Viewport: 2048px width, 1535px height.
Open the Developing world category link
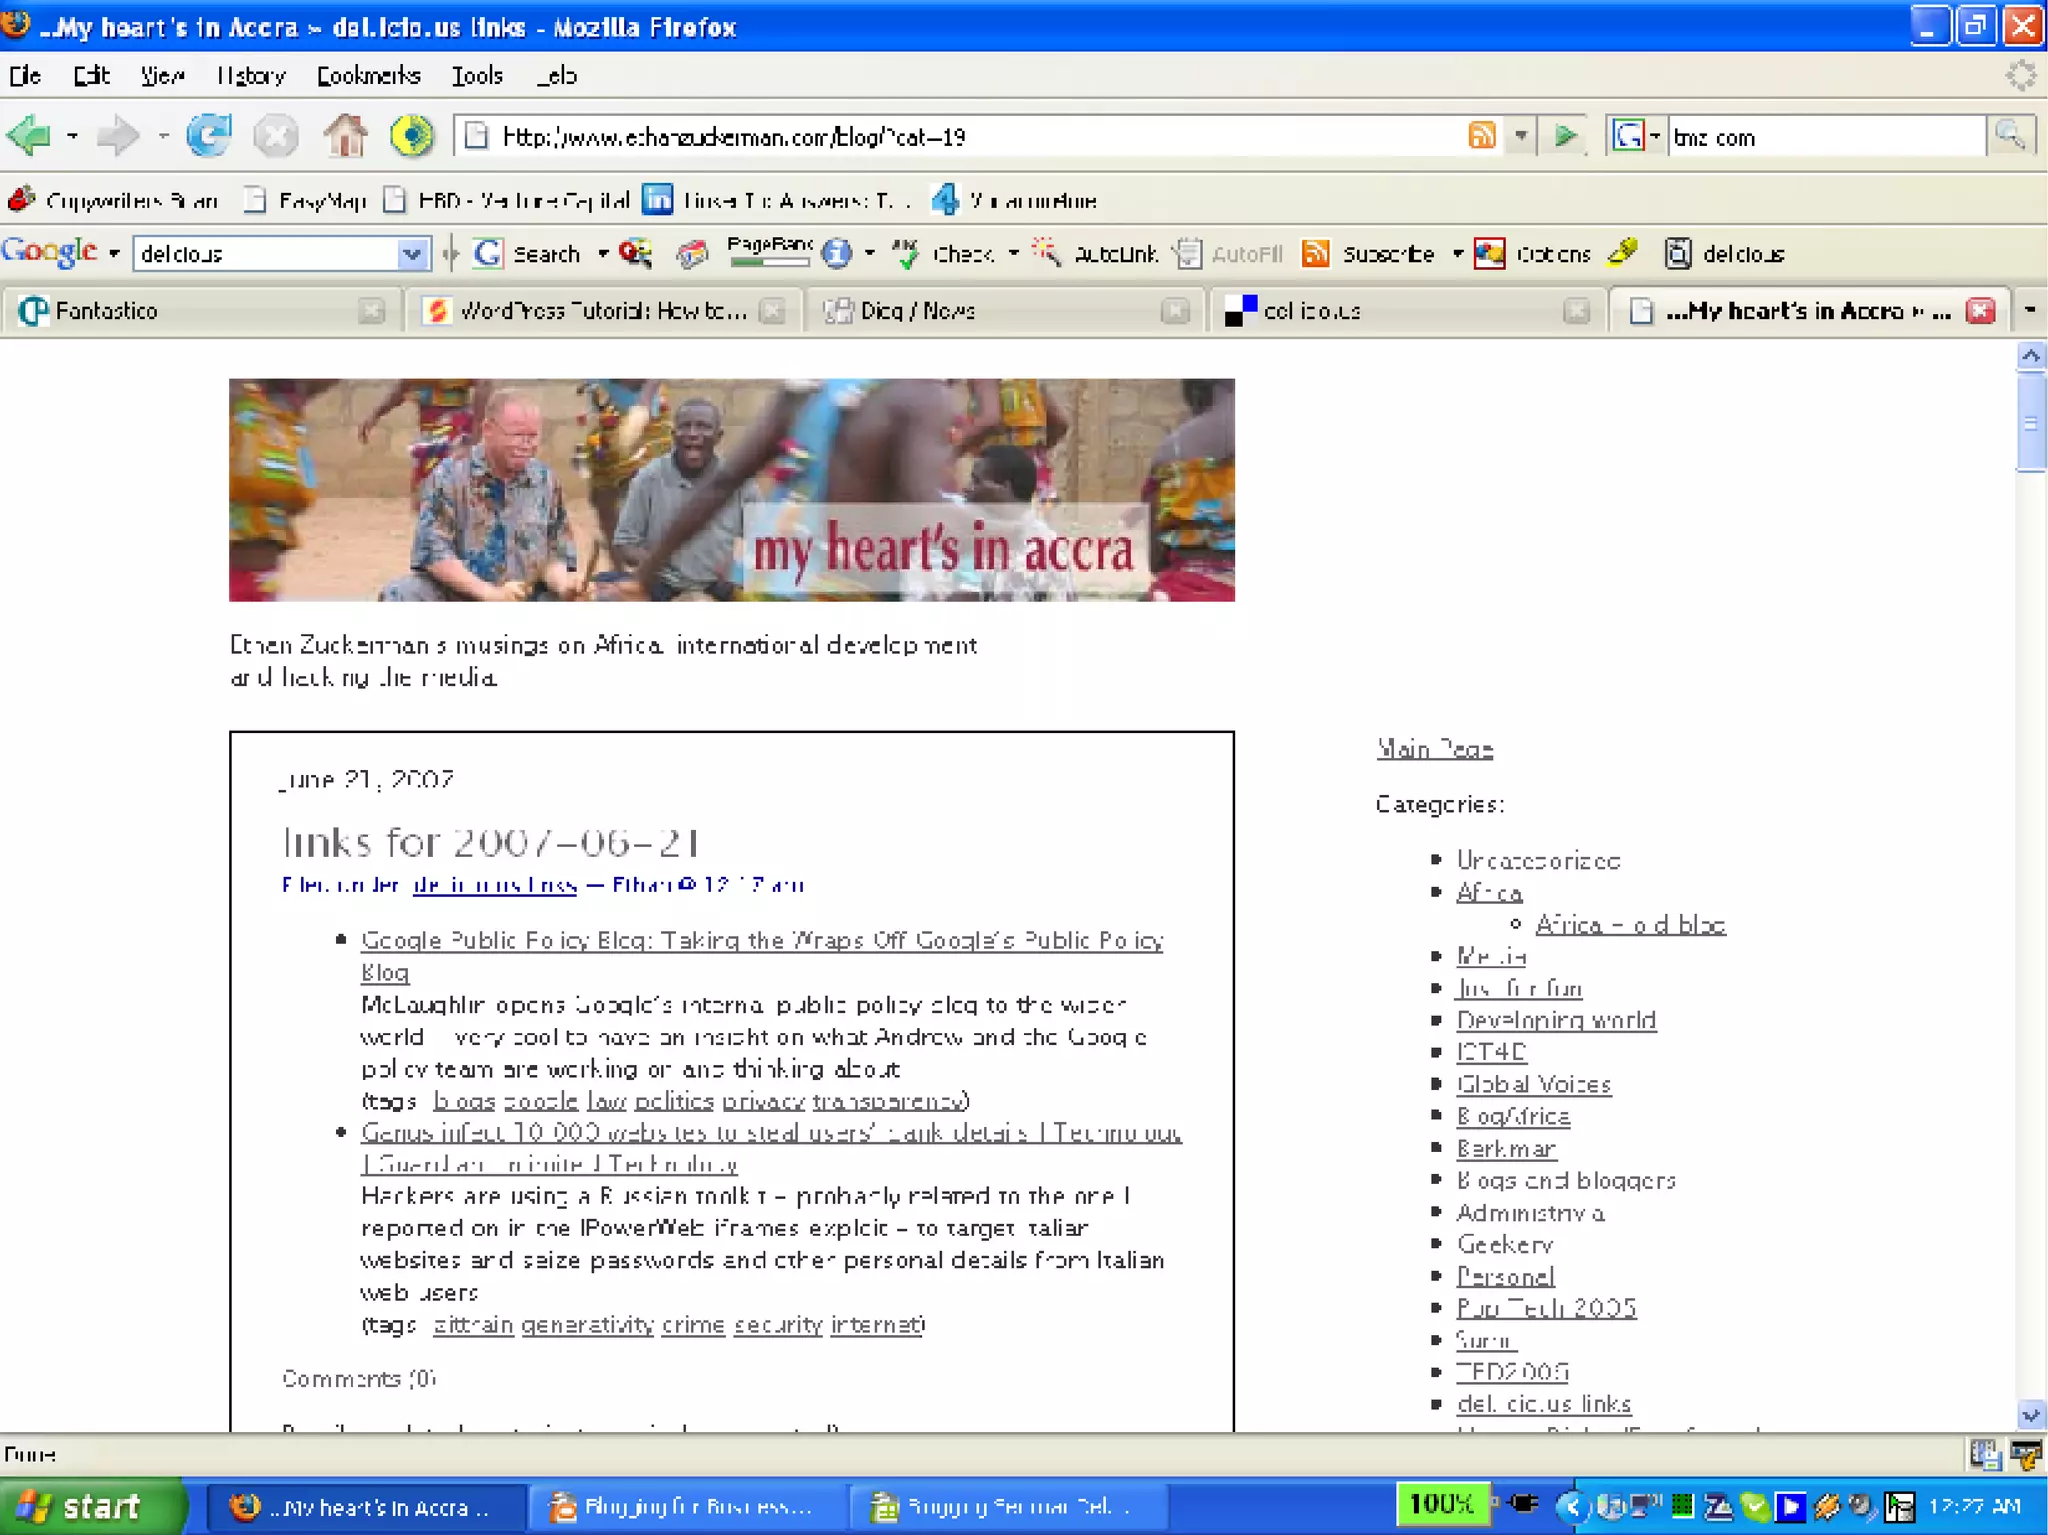pyautogui.click(x=1555, y=1020)
